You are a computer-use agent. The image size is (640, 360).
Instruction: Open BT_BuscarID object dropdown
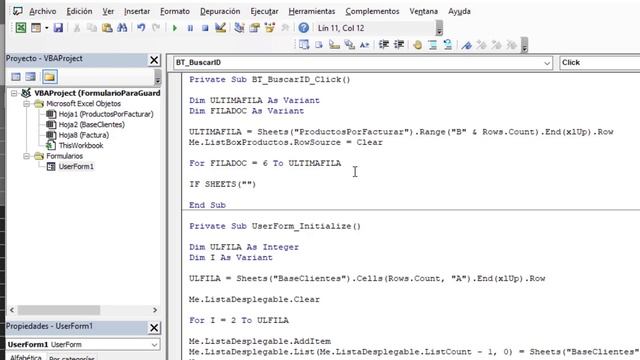click(547, 63)
